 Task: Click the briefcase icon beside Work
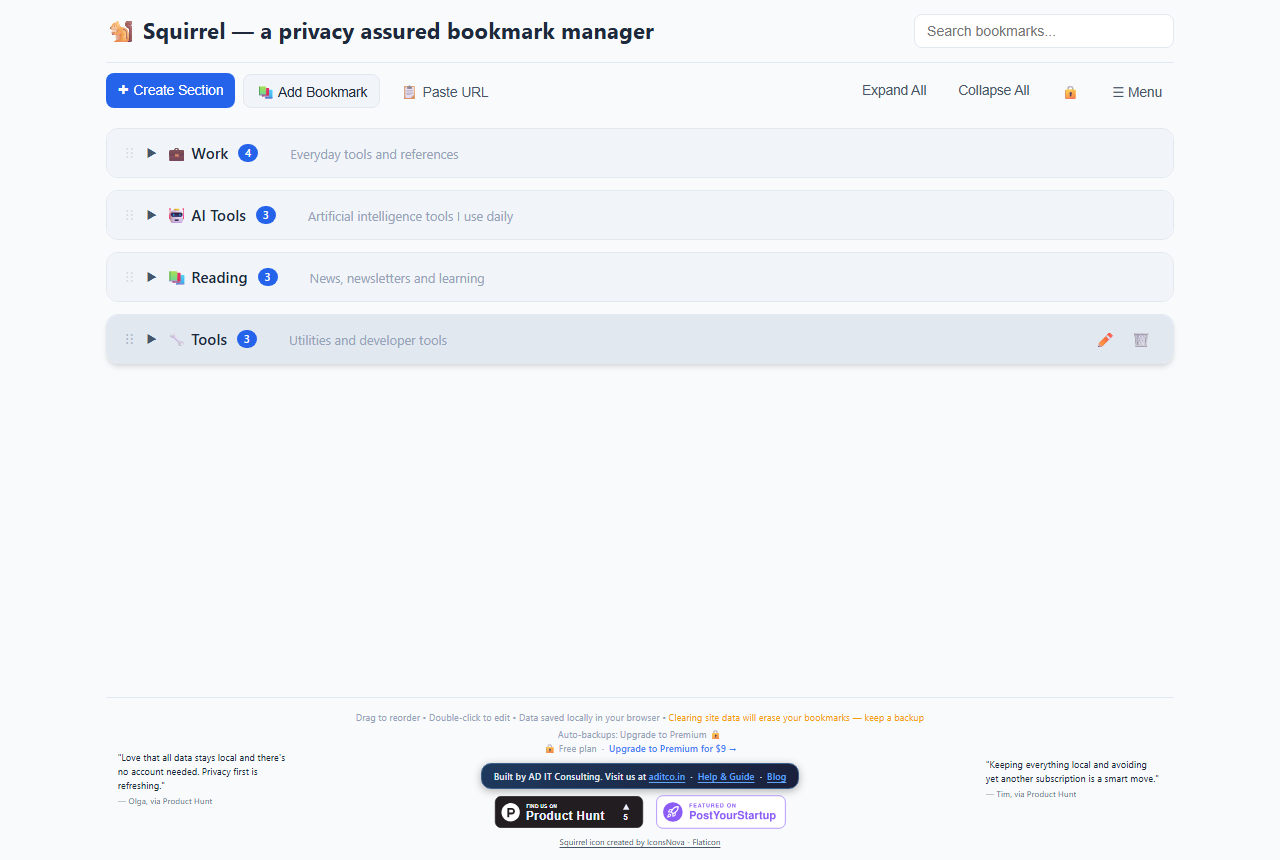176,154
